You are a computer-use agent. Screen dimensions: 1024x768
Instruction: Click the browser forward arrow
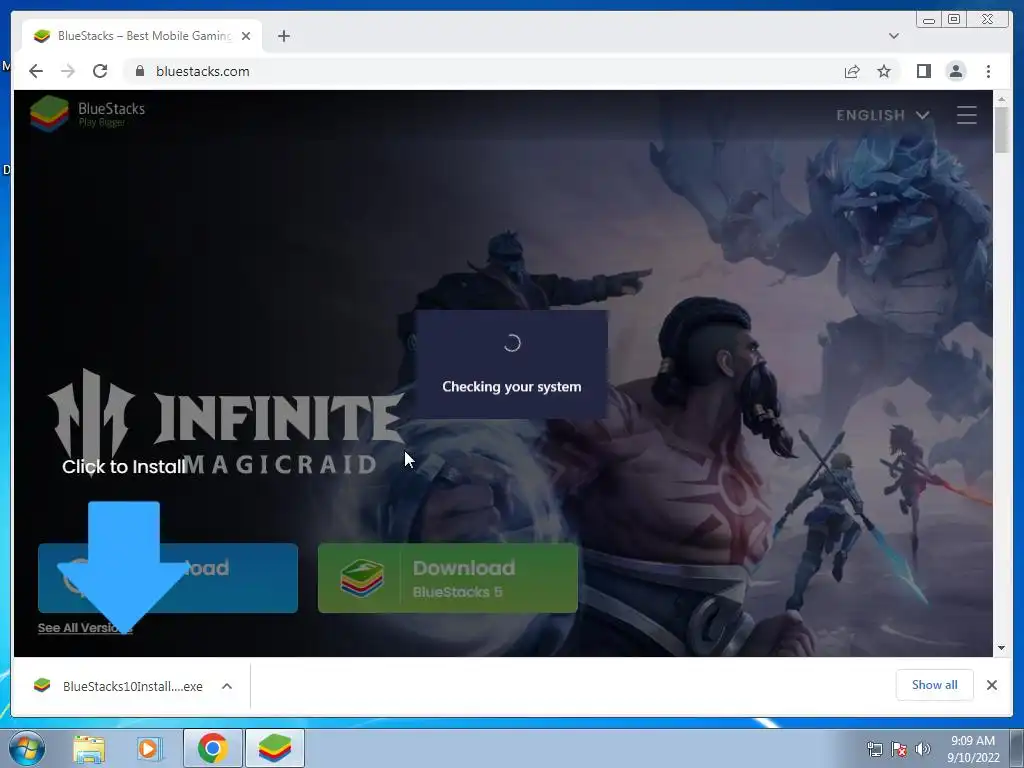(x=68, y=71)
